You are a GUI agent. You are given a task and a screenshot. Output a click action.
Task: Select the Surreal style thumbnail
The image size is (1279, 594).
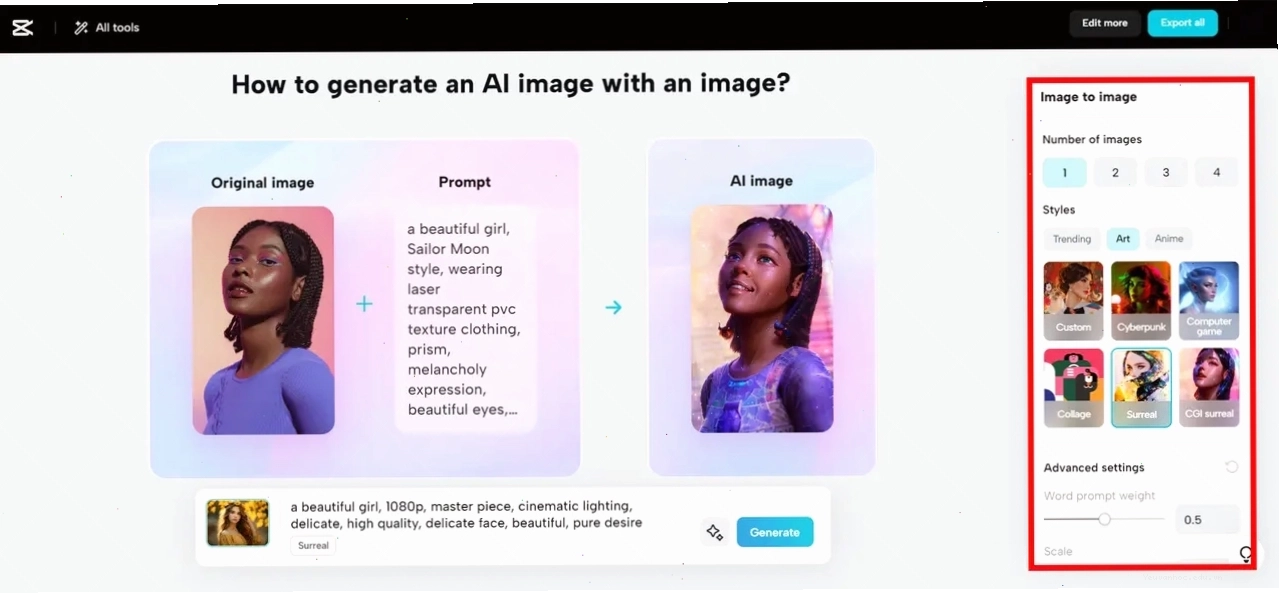pos(1141,387)
